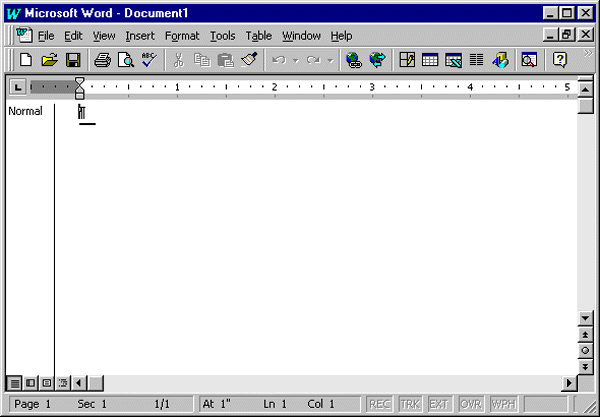Click horizontal scrollbar left arrow
This screenshot has width=600, height=417.
tap(79, 383)
